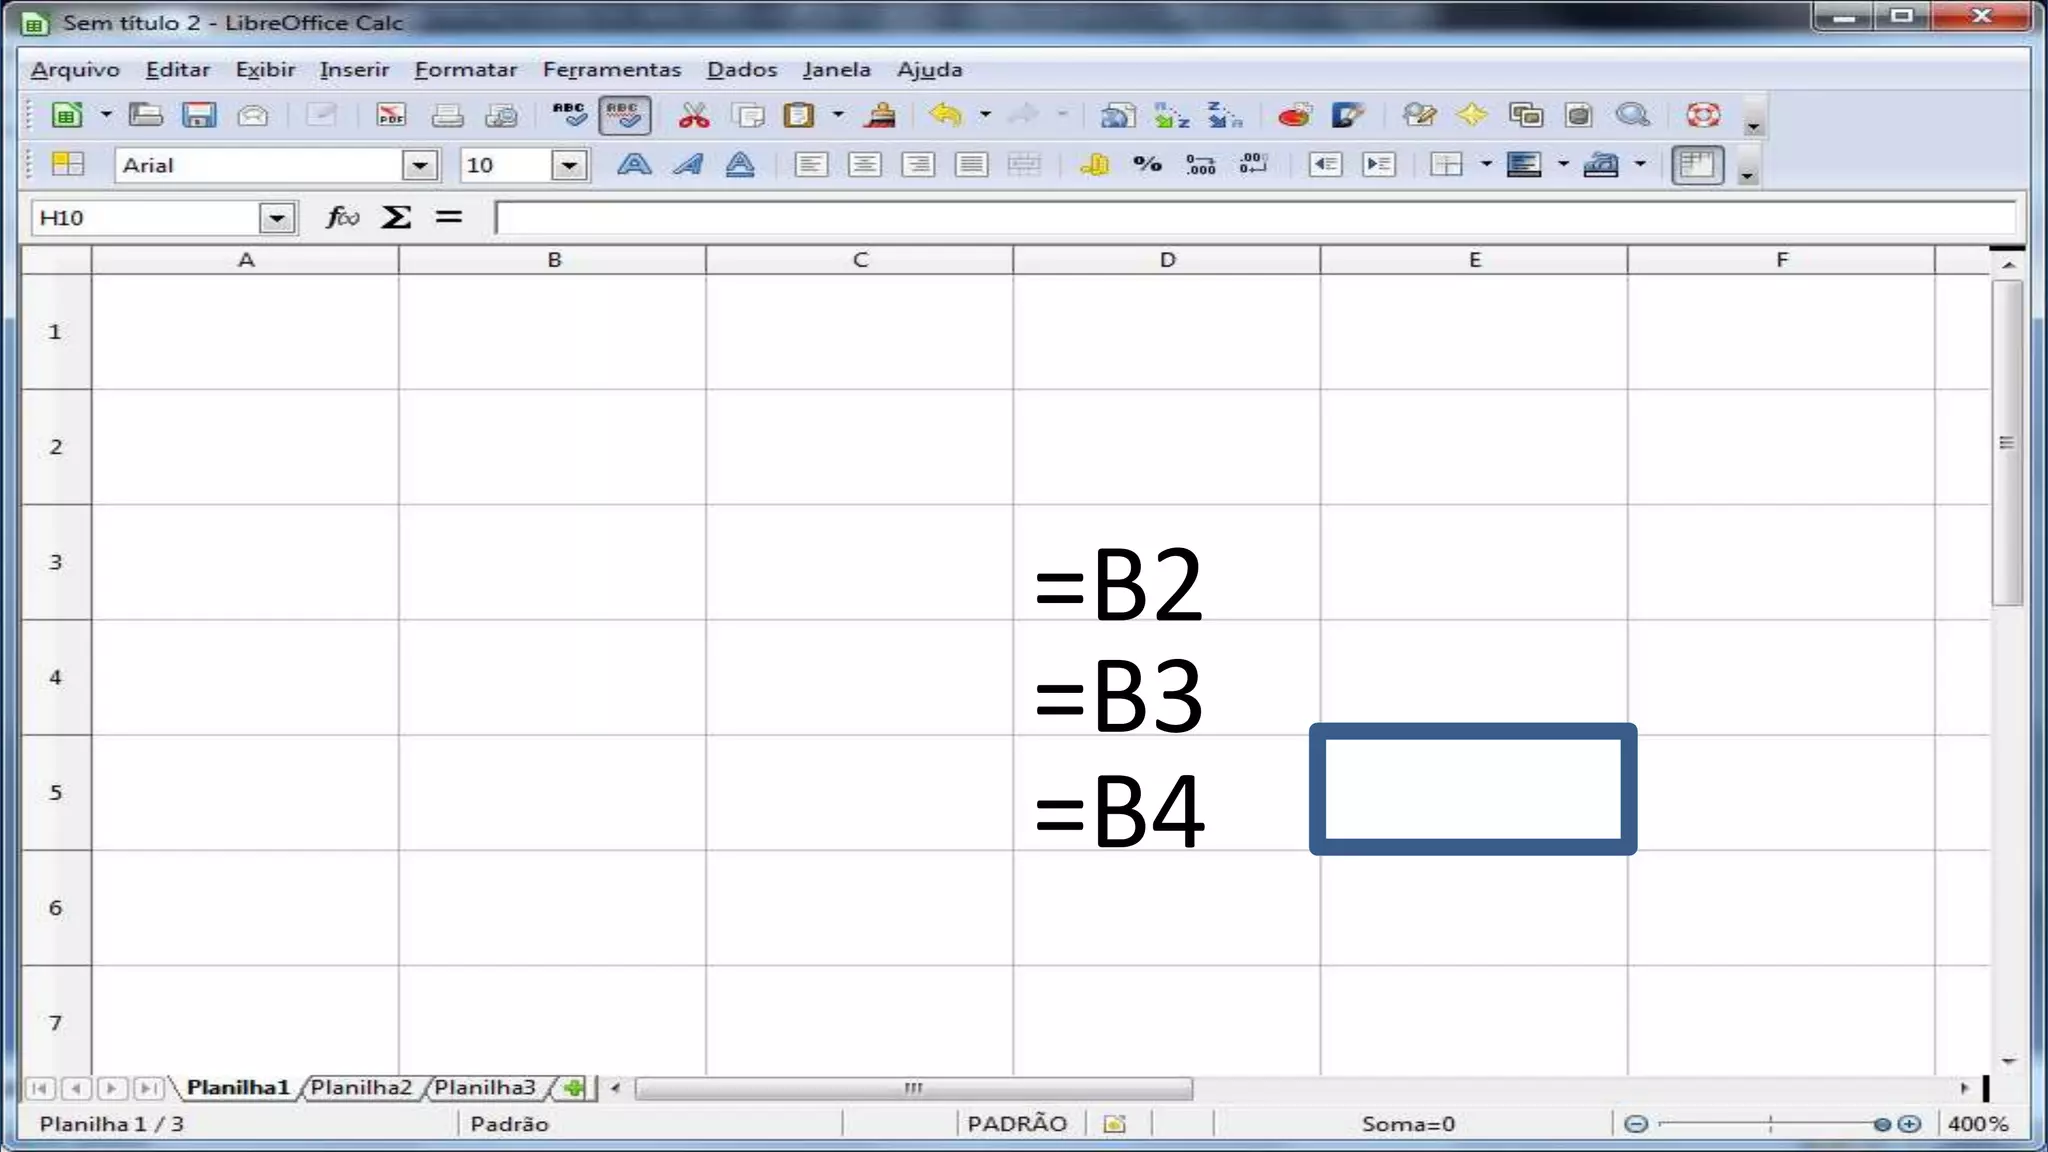Switch to the Planilha3 sheet tab

point(485,1087)
